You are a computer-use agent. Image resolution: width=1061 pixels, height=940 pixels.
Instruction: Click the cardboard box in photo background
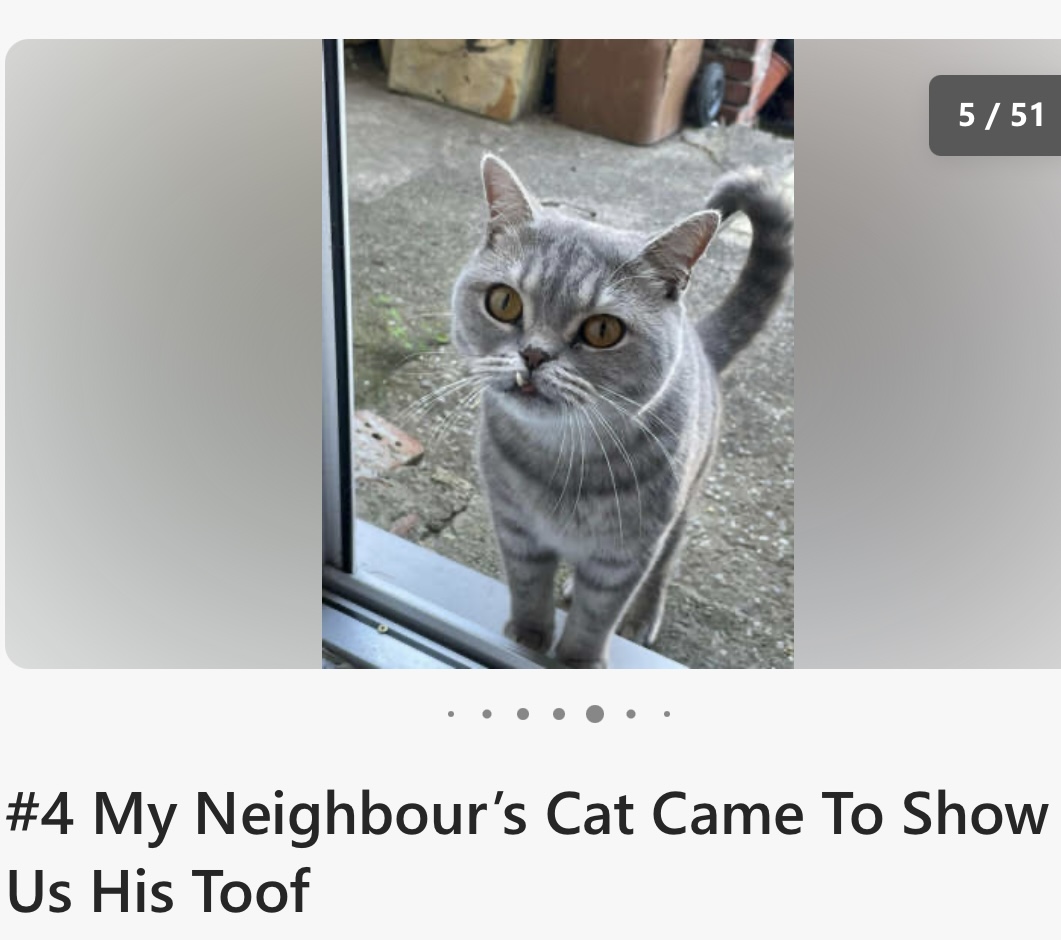click(x=628, y=89)
